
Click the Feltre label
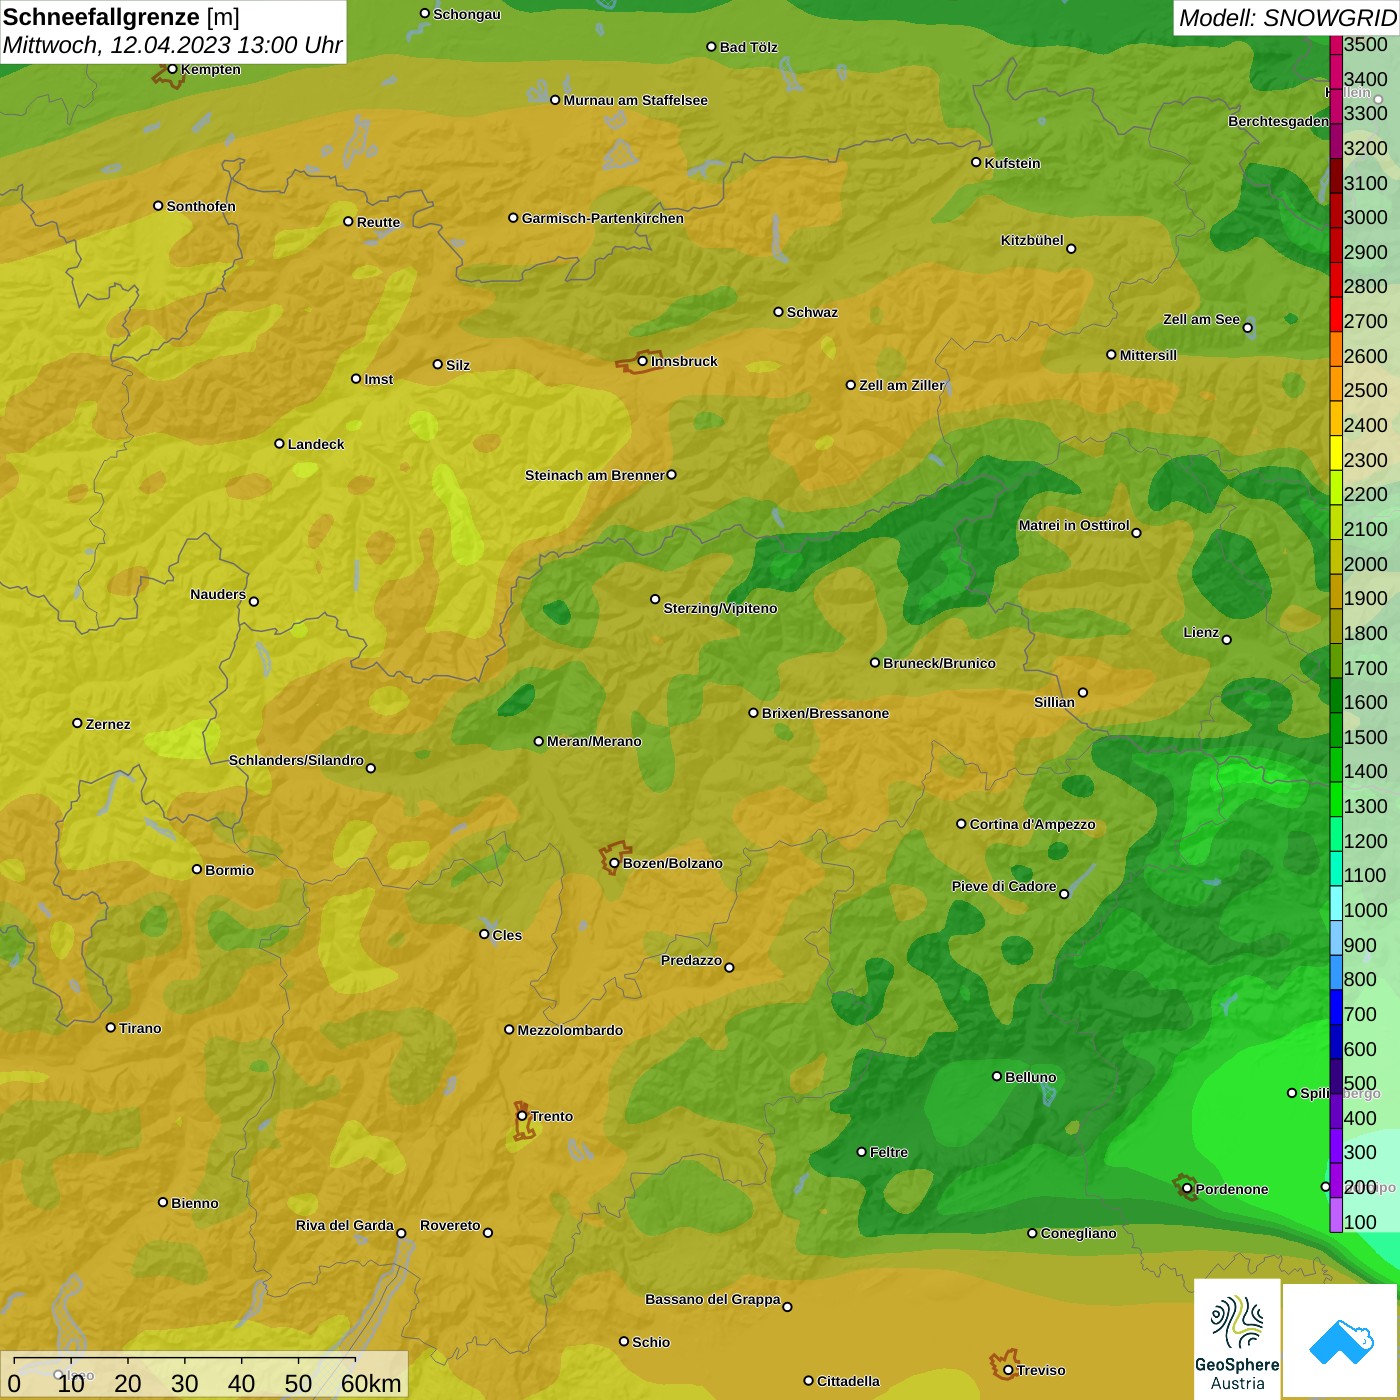tap(888, 1152)
